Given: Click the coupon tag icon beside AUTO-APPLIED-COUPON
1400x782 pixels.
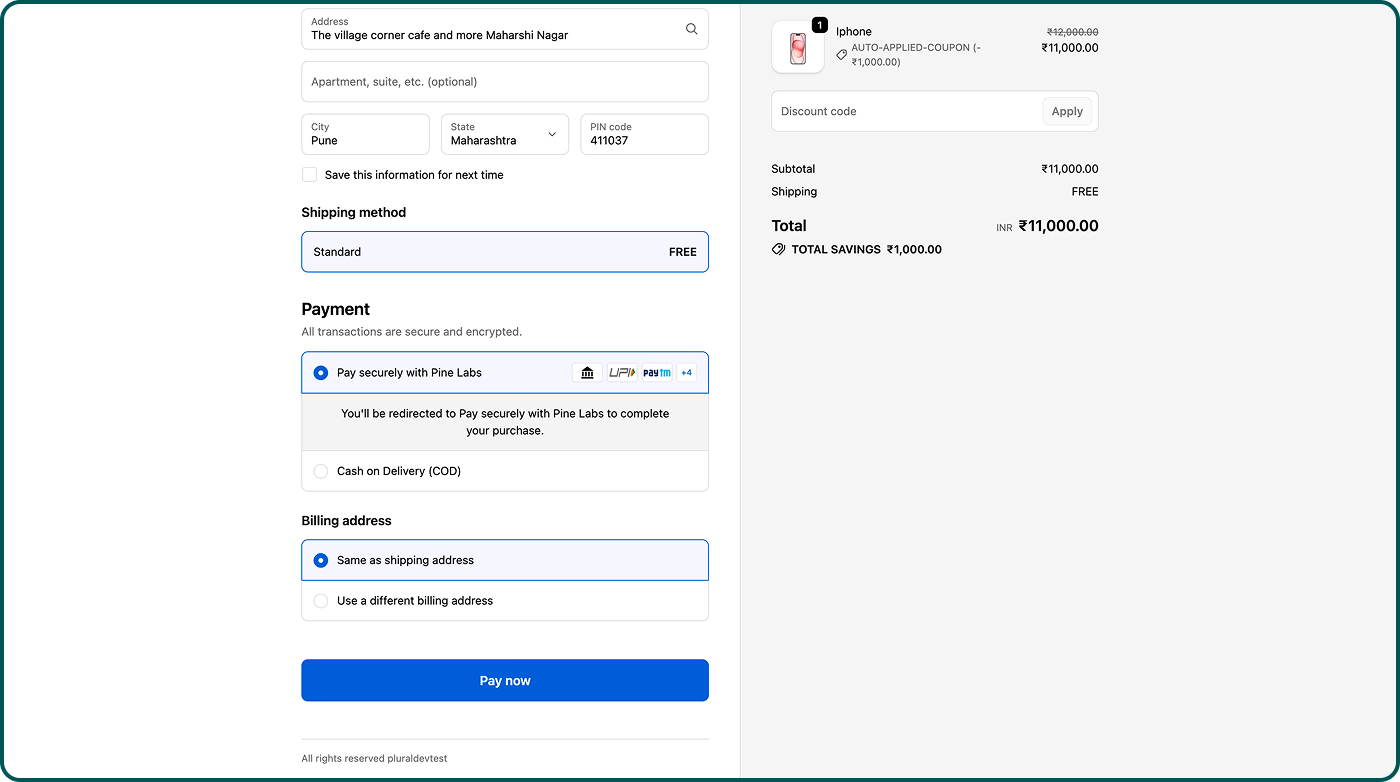Looking at the screenshot, I should pos(842,55).
